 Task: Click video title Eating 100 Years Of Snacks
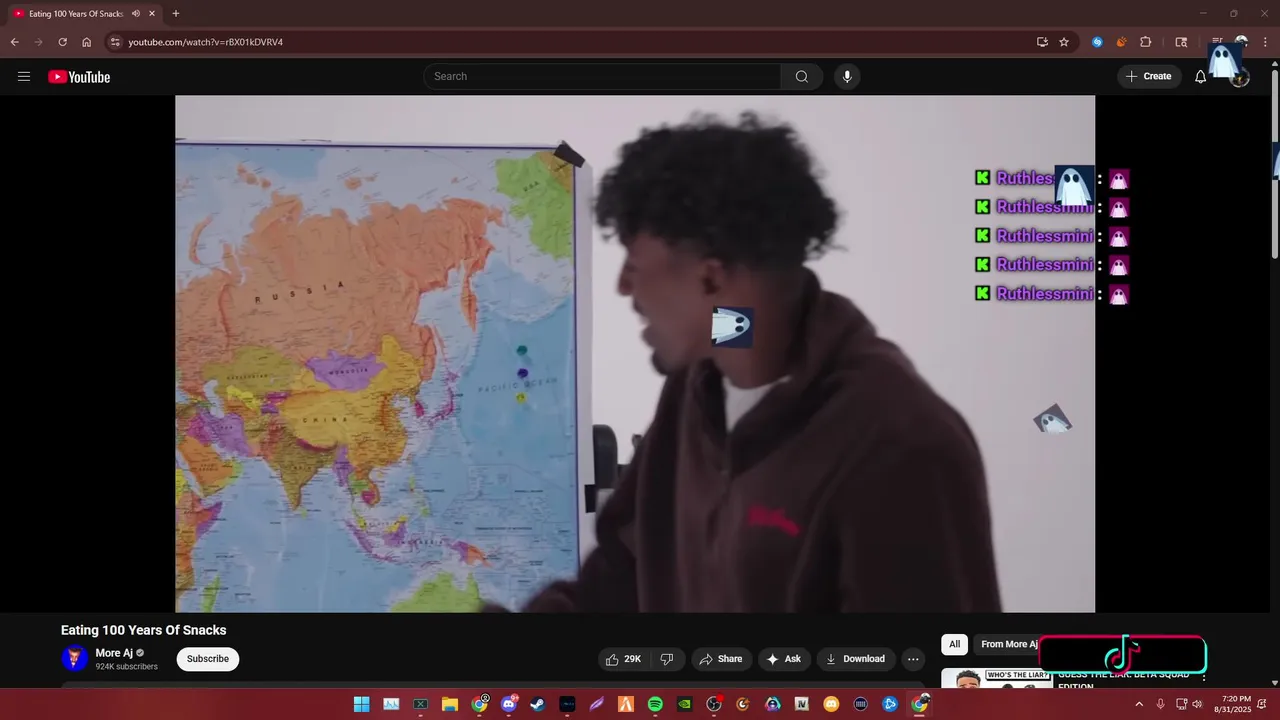click(x=144, y=630)
